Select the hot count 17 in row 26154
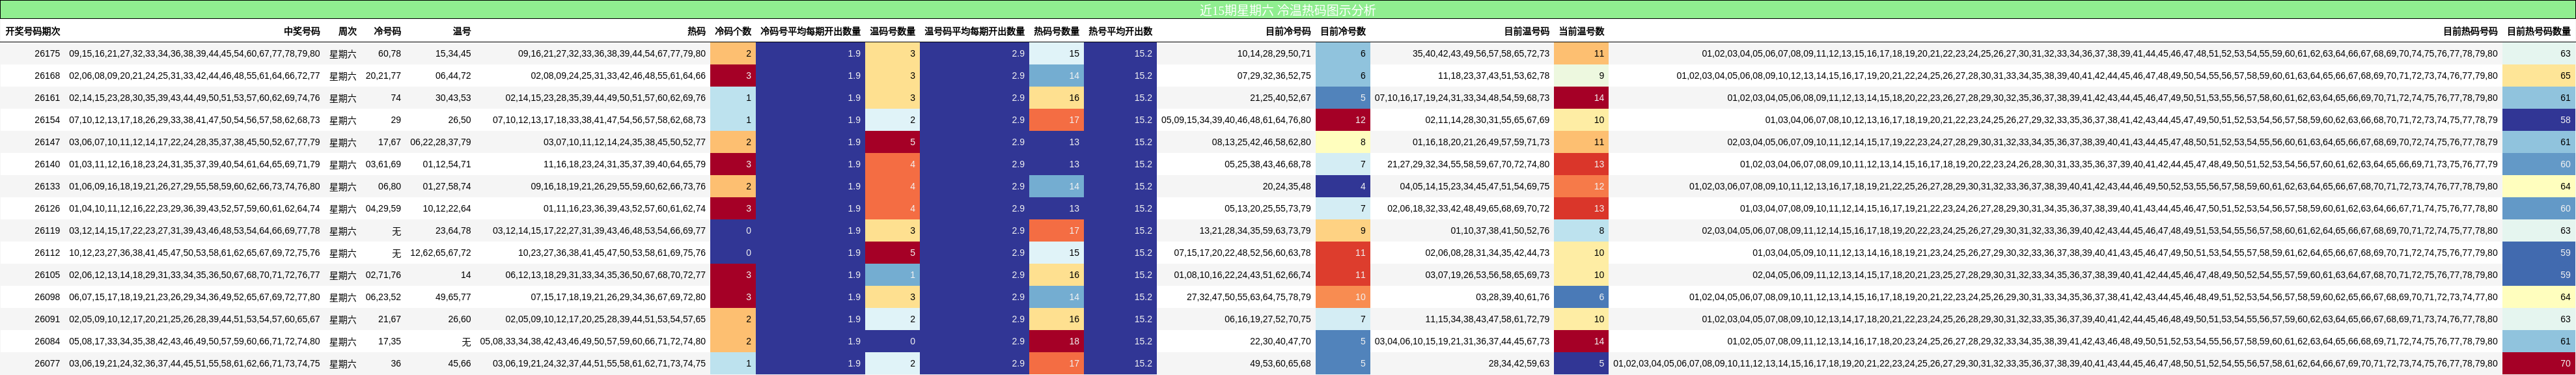Screen dimensions: 2576x375 click(1057, 120)
